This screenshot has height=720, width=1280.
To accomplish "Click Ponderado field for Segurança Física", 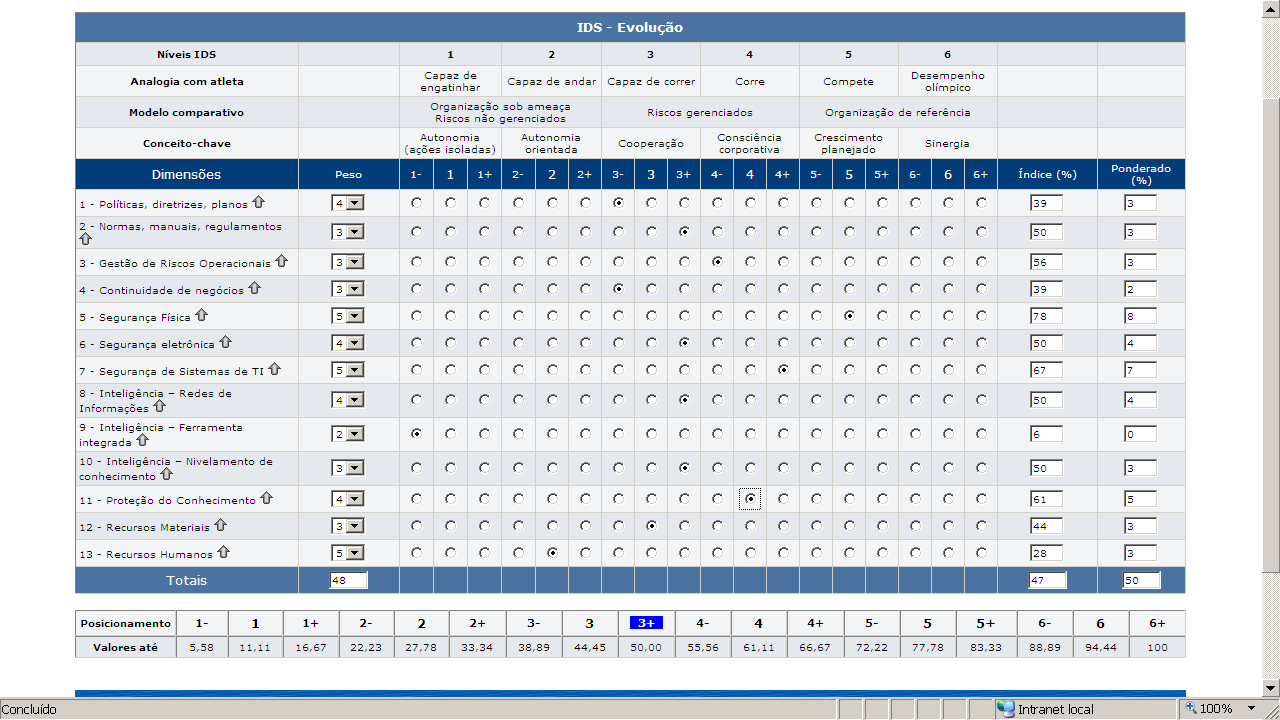I will coord(1140,317).
